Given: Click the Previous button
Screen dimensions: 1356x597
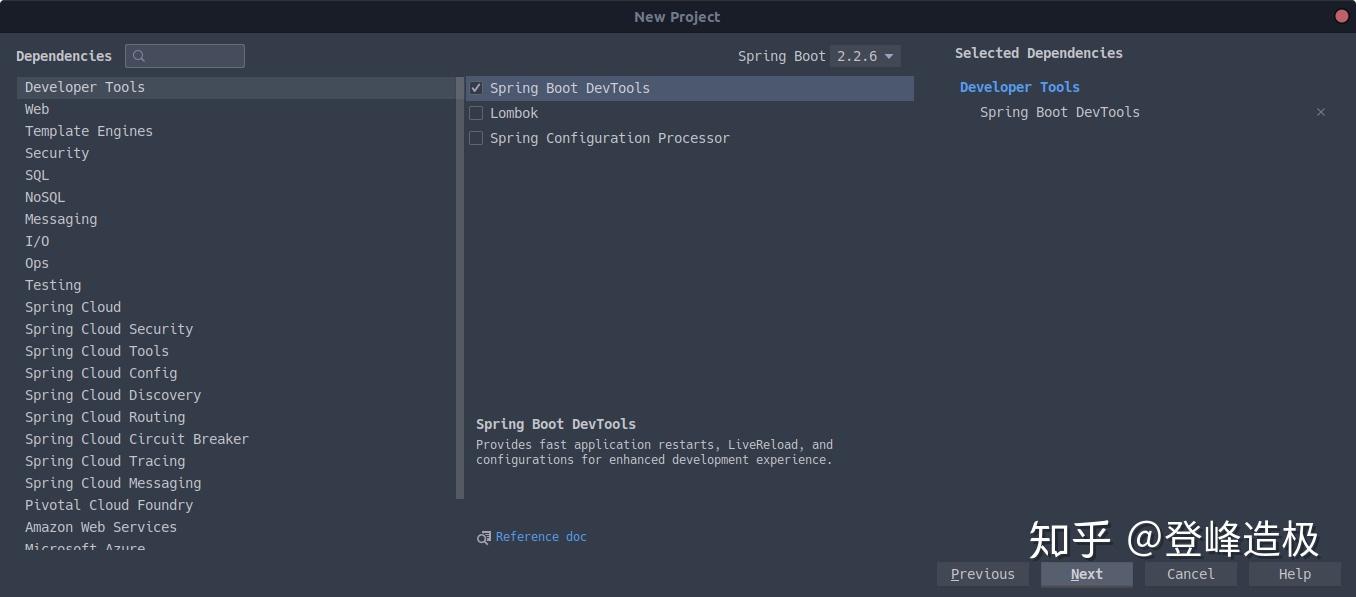Looking at the screenshot, I should click(982, 574).
